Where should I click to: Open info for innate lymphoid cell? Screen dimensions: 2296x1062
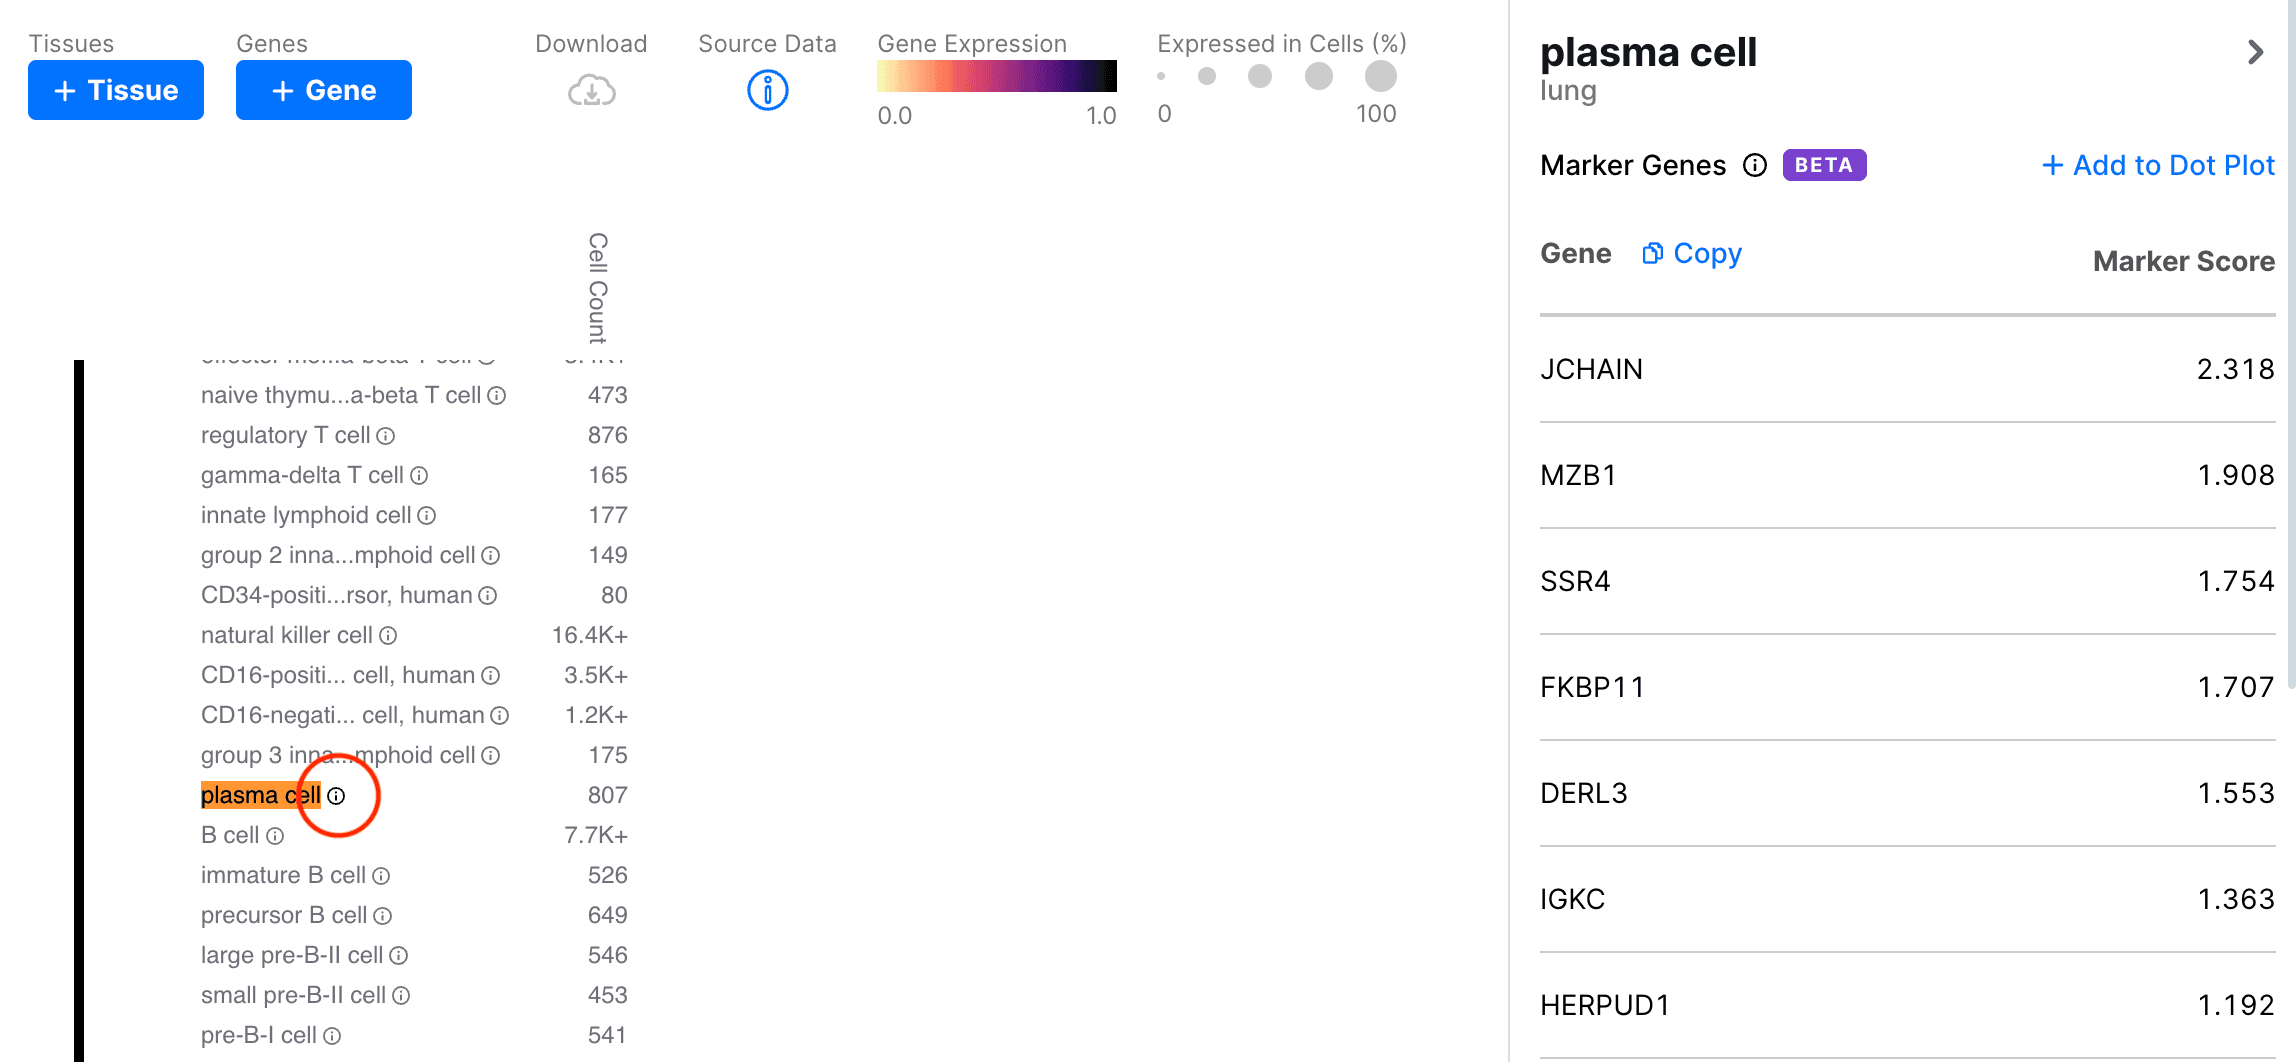tap(427, 516)
